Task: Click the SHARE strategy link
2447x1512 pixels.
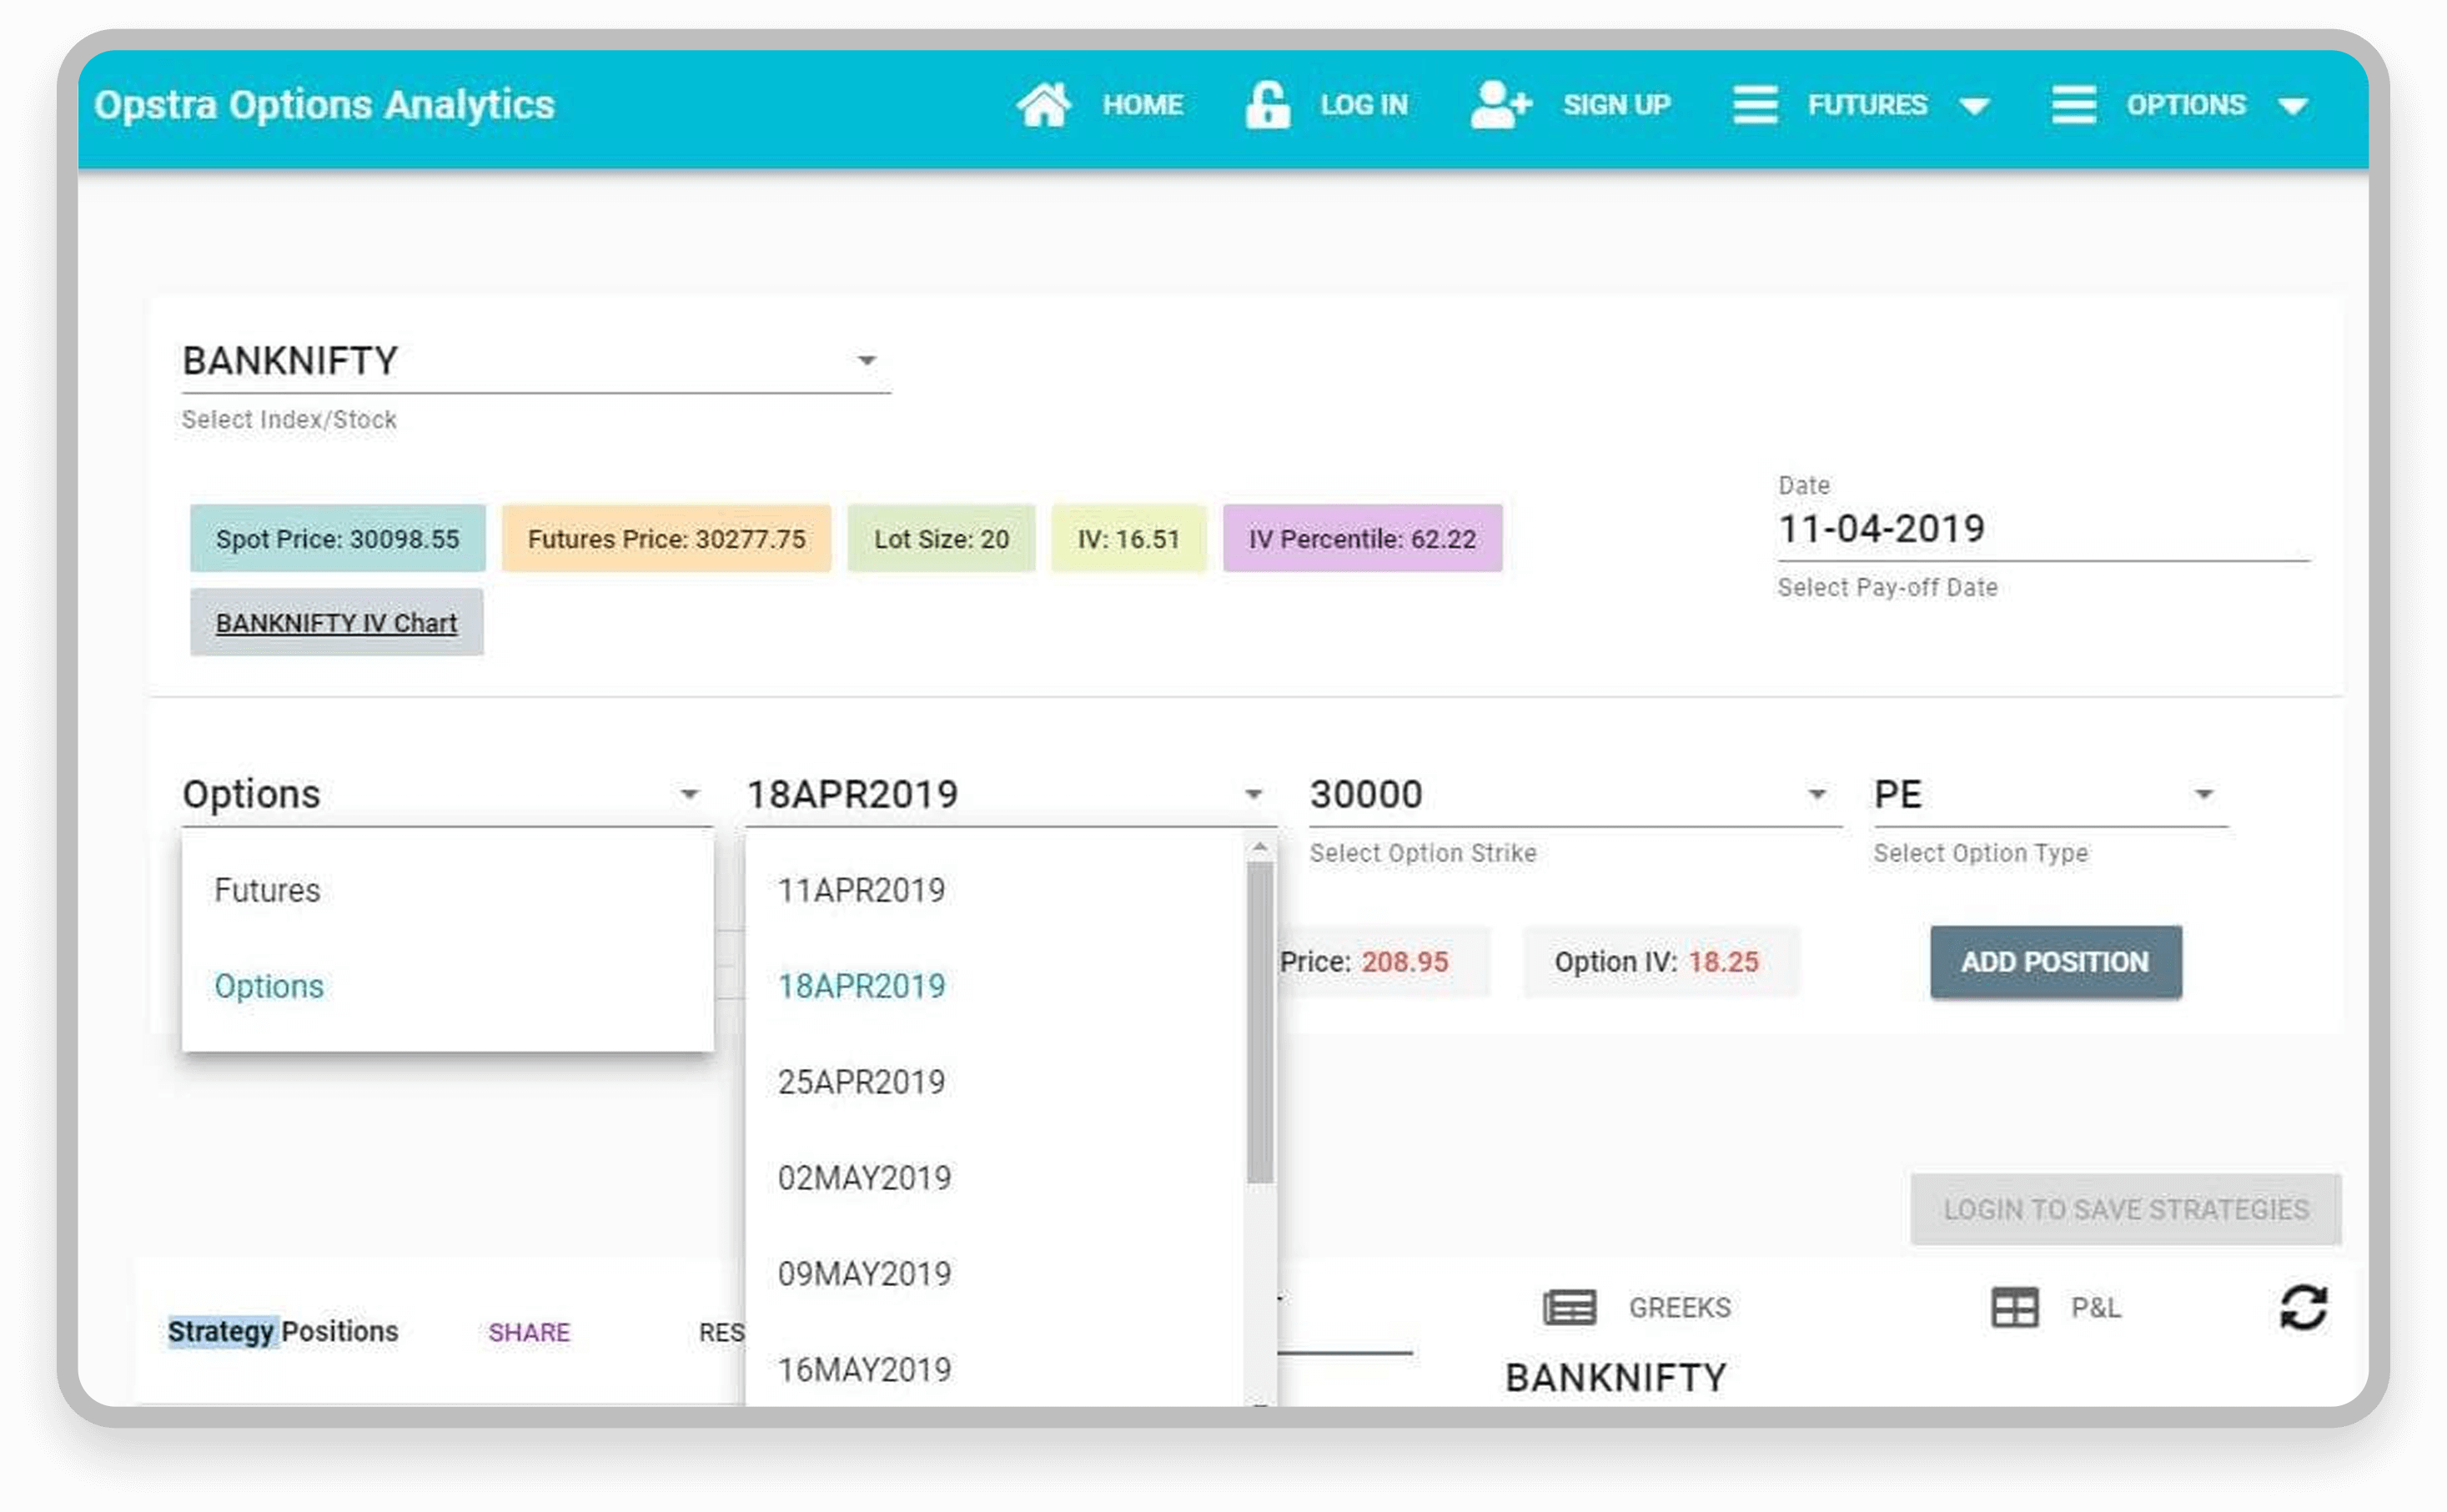Action: 529,1332
